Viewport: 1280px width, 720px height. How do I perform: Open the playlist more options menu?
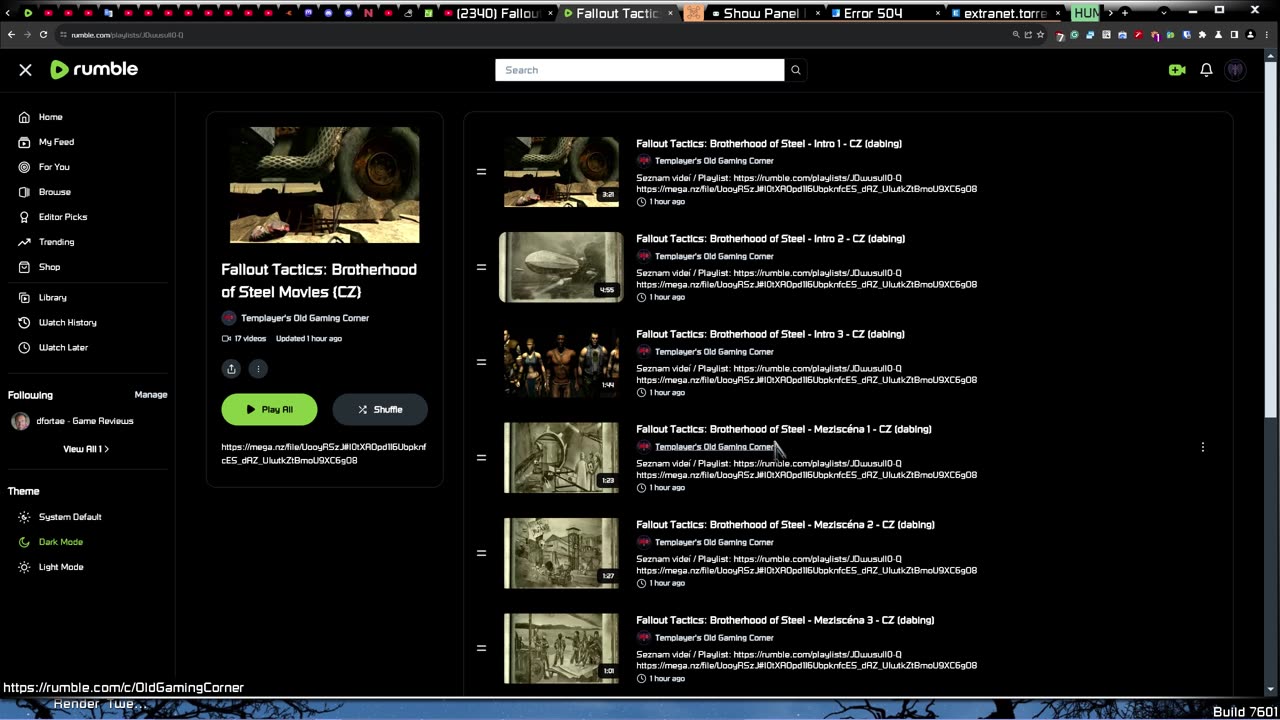[258, 369]
